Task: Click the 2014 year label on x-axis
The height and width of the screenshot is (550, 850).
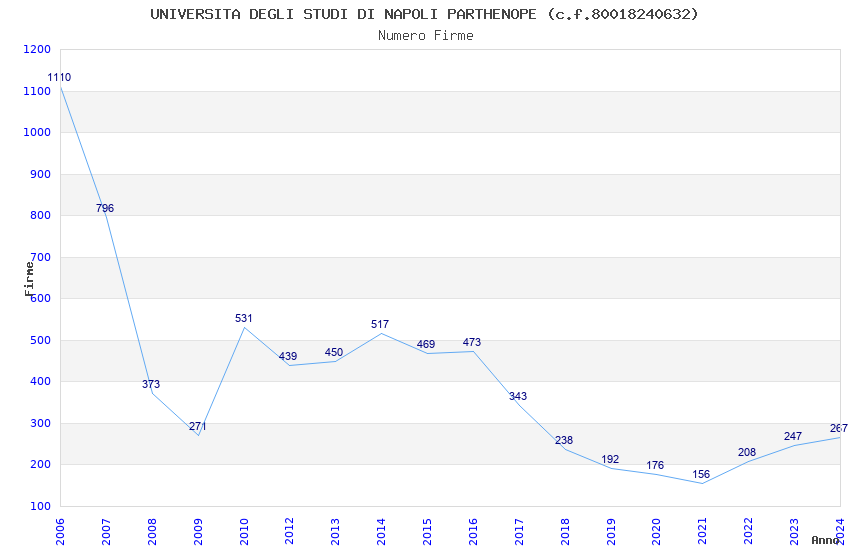Action: 381,531
